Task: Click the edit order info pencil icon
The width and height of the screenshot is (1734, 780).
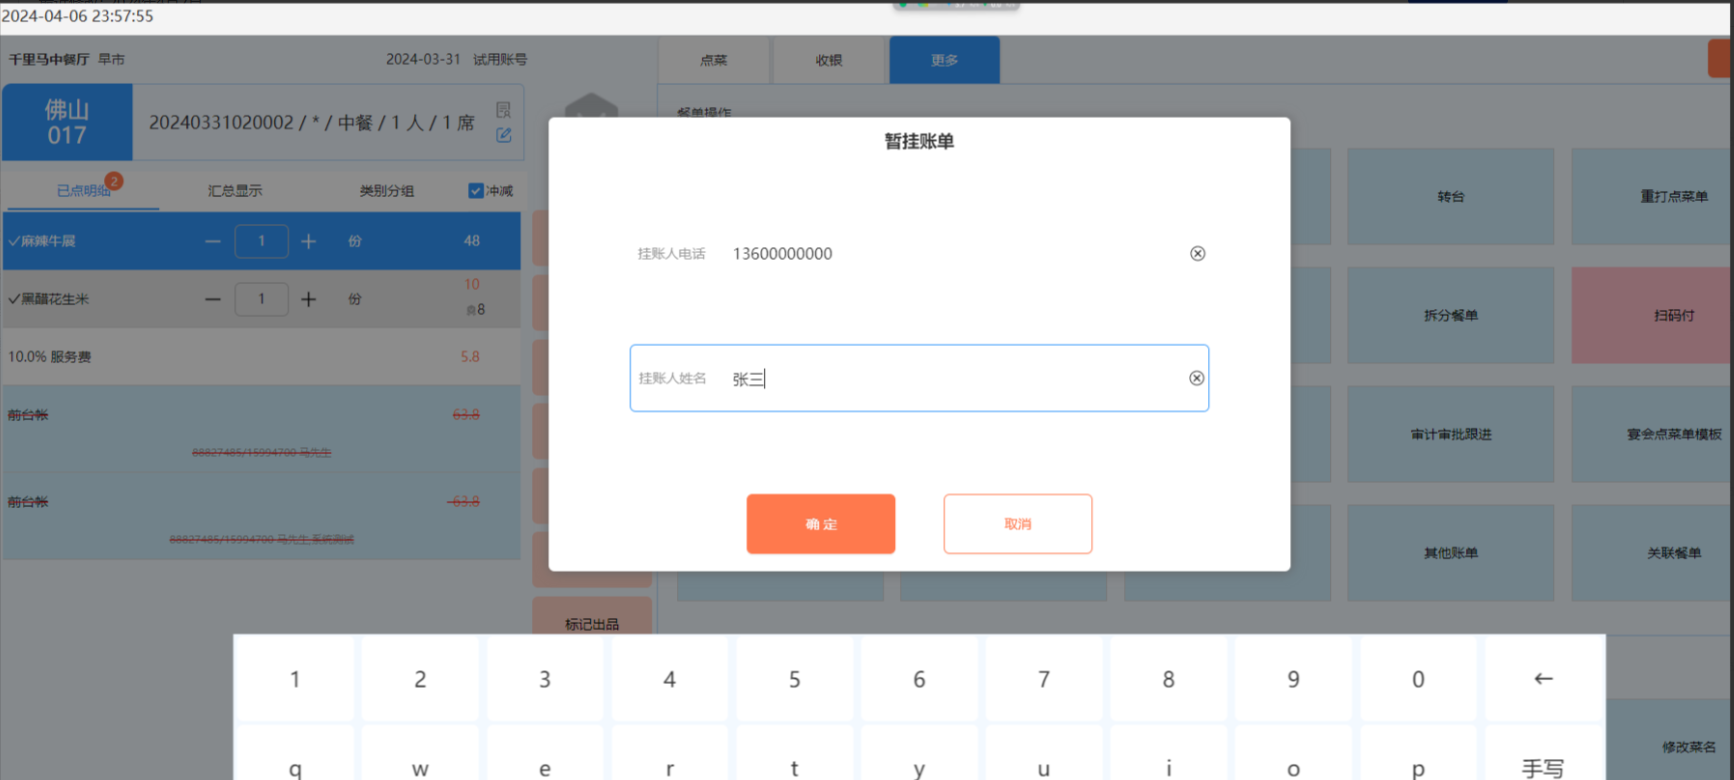Action: pyautogui.click(x=504, y=135)
